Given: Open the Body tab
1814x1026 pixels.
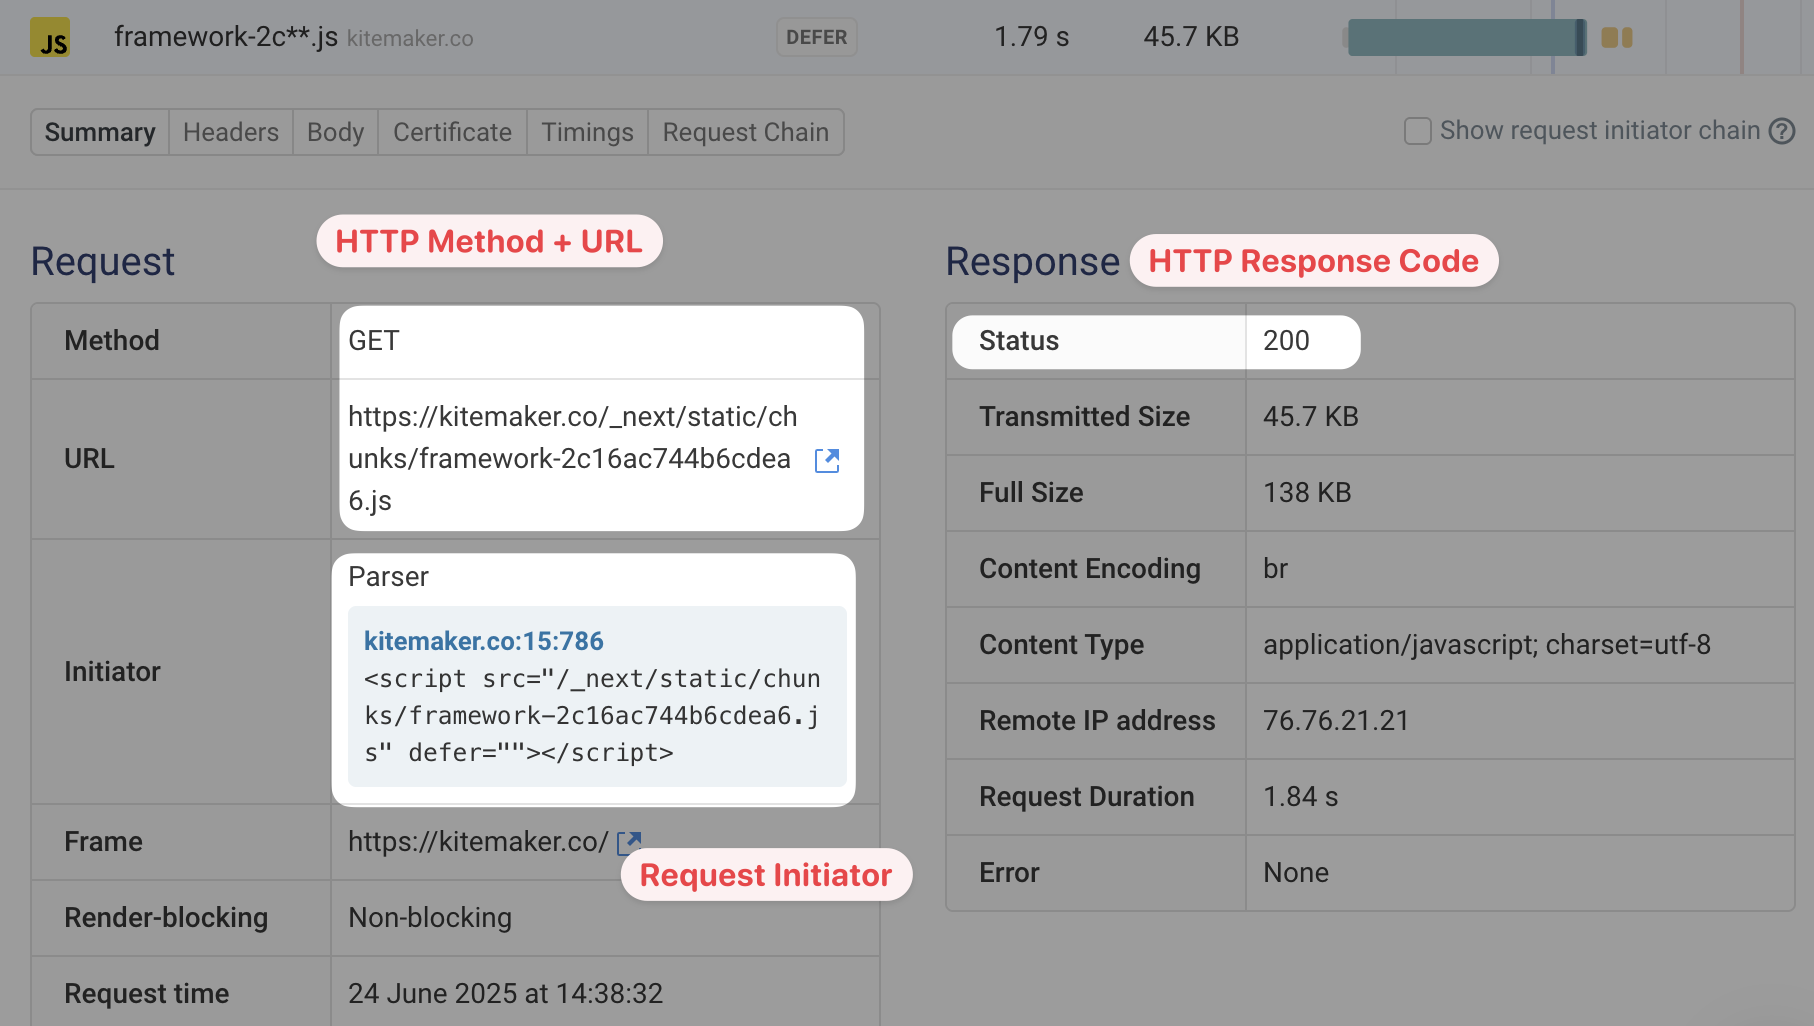Looking at the screenshot, I should [x=335, y=132].
